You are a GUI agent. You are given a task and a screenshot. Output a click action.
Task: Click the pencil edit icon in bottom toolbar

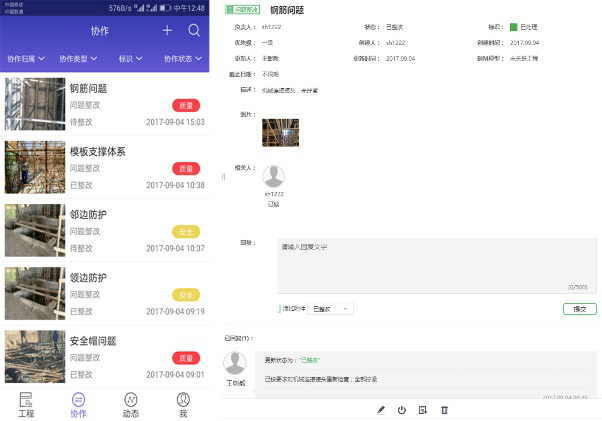coord(380,410)
